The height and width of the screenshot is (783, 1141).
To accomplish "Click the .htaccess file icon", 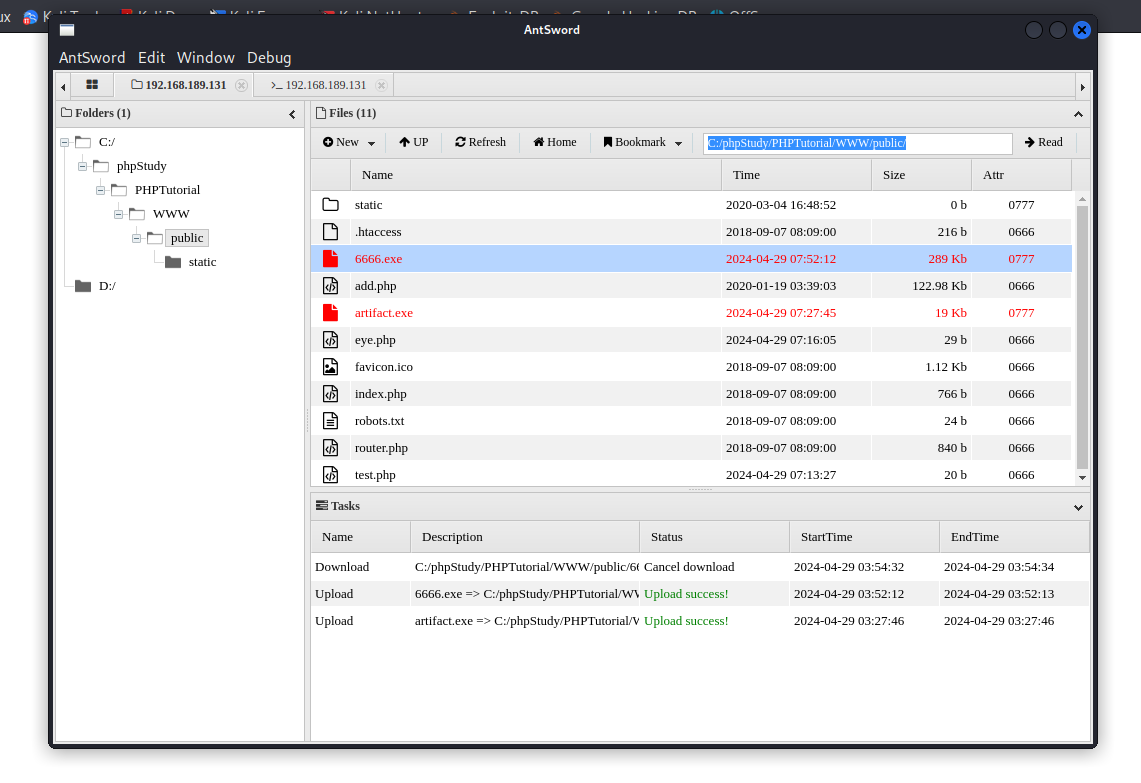I will point(330,231).
